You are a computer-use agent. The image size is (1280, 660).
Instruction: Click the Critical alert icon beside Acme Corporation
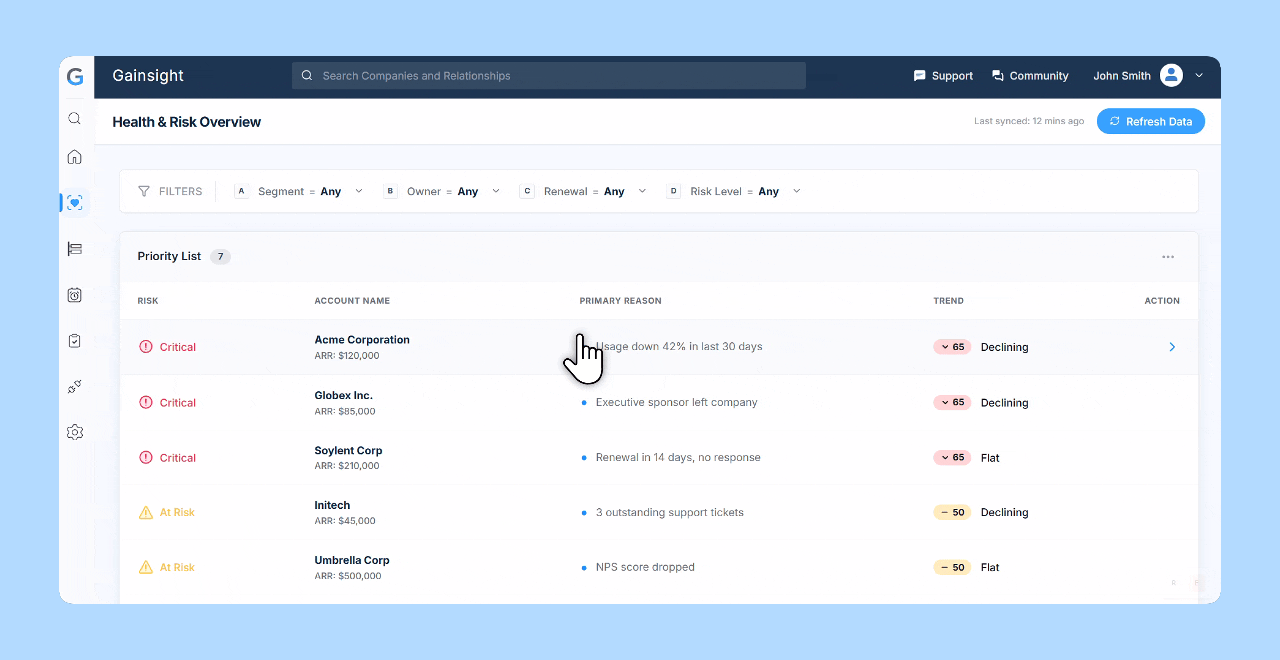click(146, 346)
